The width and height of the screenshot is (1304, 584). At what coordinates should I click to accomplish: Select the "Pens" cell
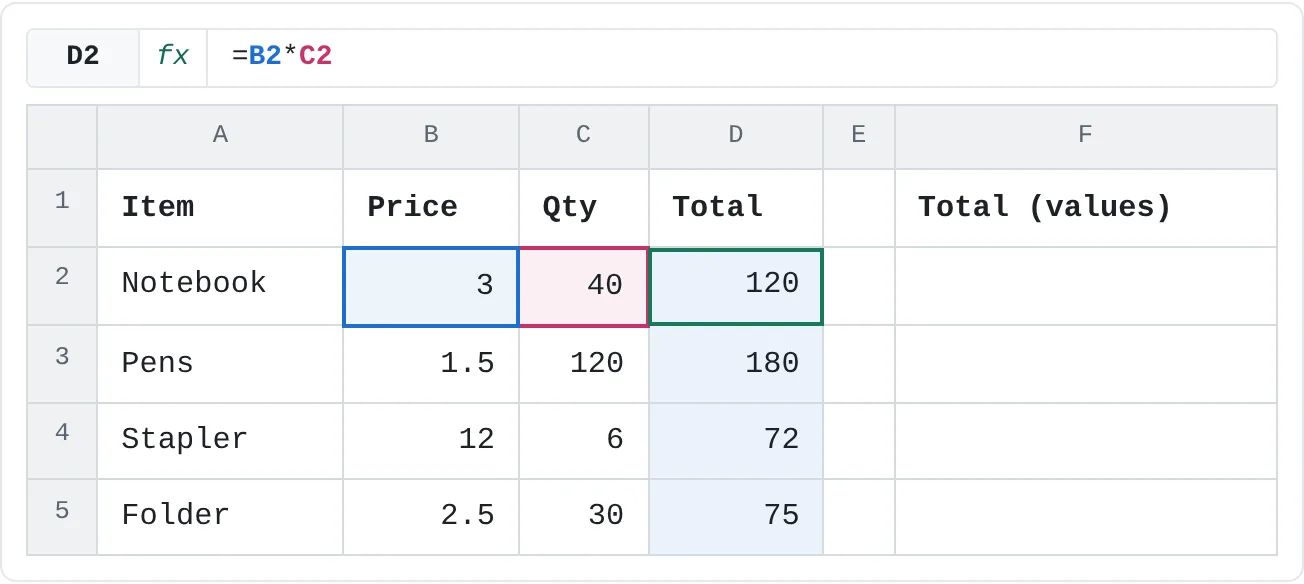tap(220, 364)
